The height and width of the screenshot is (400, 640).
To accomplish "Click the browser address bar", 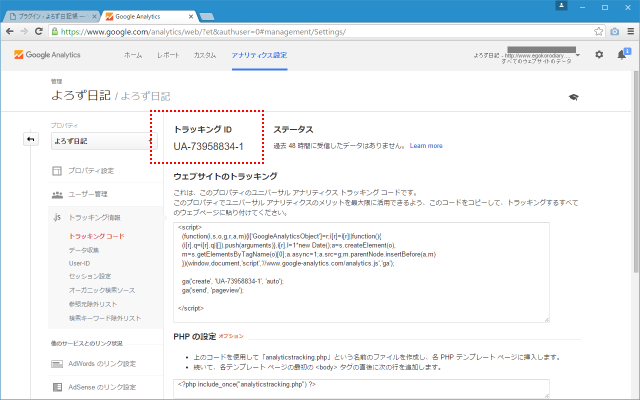I will 330,31.
